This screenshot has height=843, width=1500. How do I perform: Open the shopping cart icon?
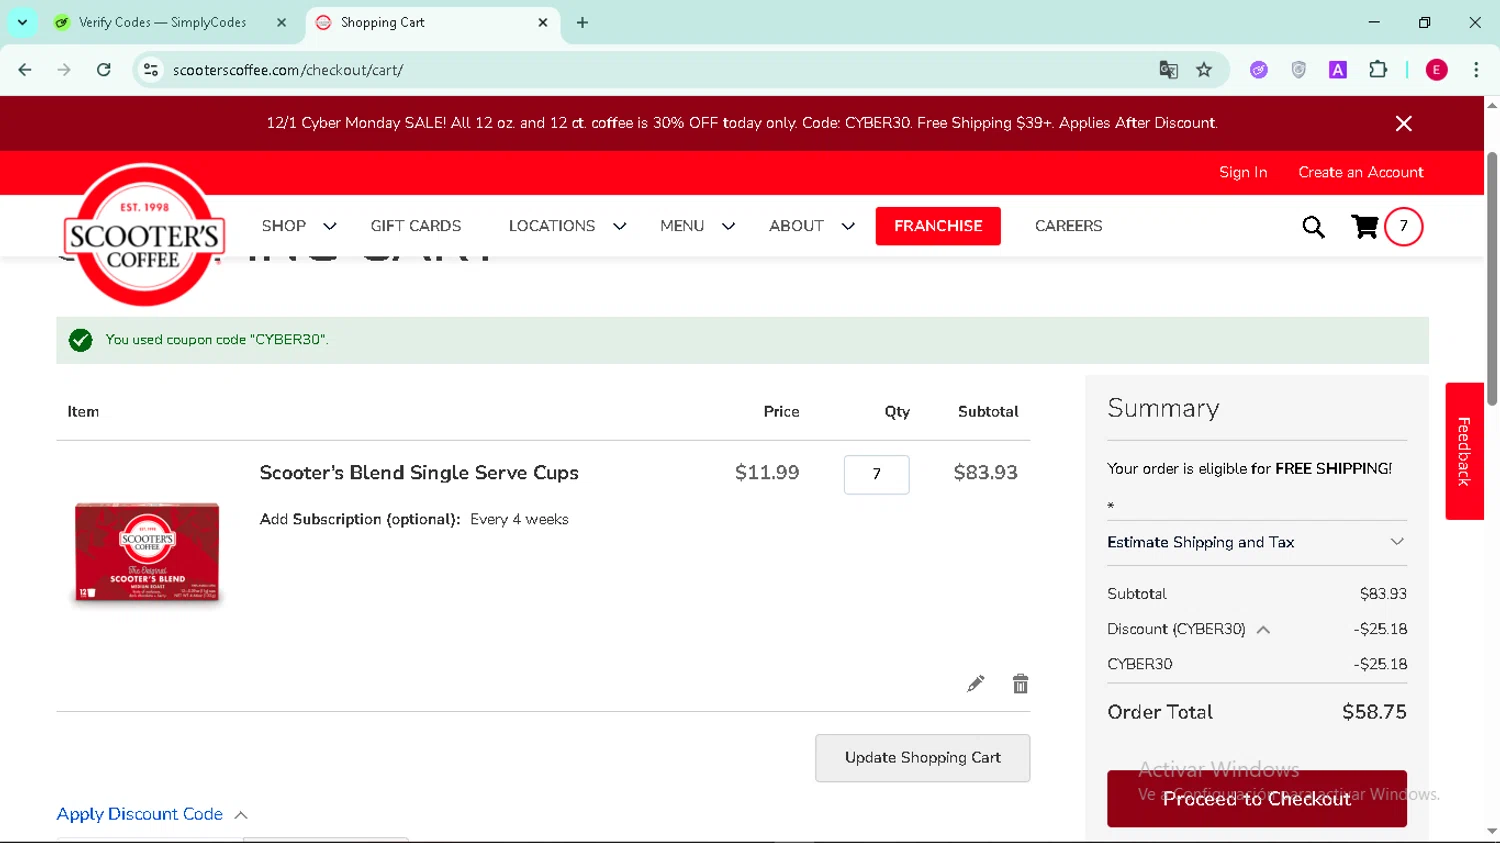[1365, 227]
